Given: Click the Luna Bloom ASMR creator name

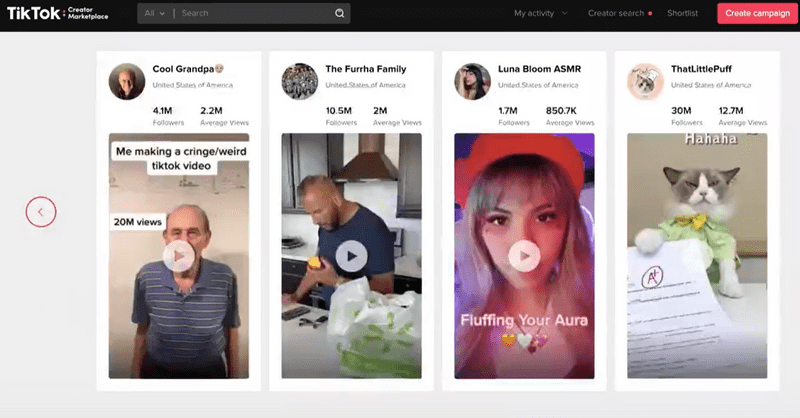Looking at the screenshot, I should (x=539, y=69).
